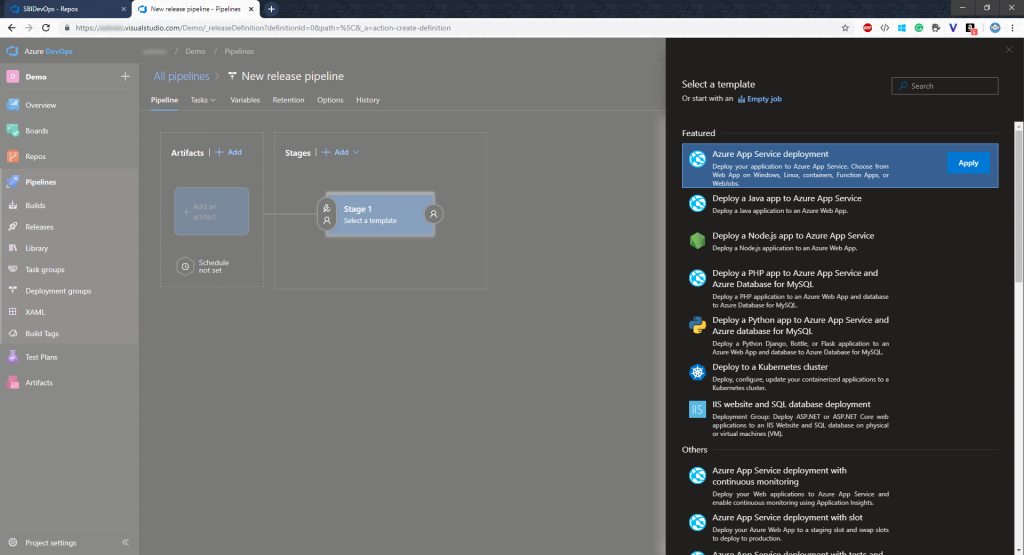
Task: Switch to the SBIDevOps - Repos browser tab
Action: 65,9
